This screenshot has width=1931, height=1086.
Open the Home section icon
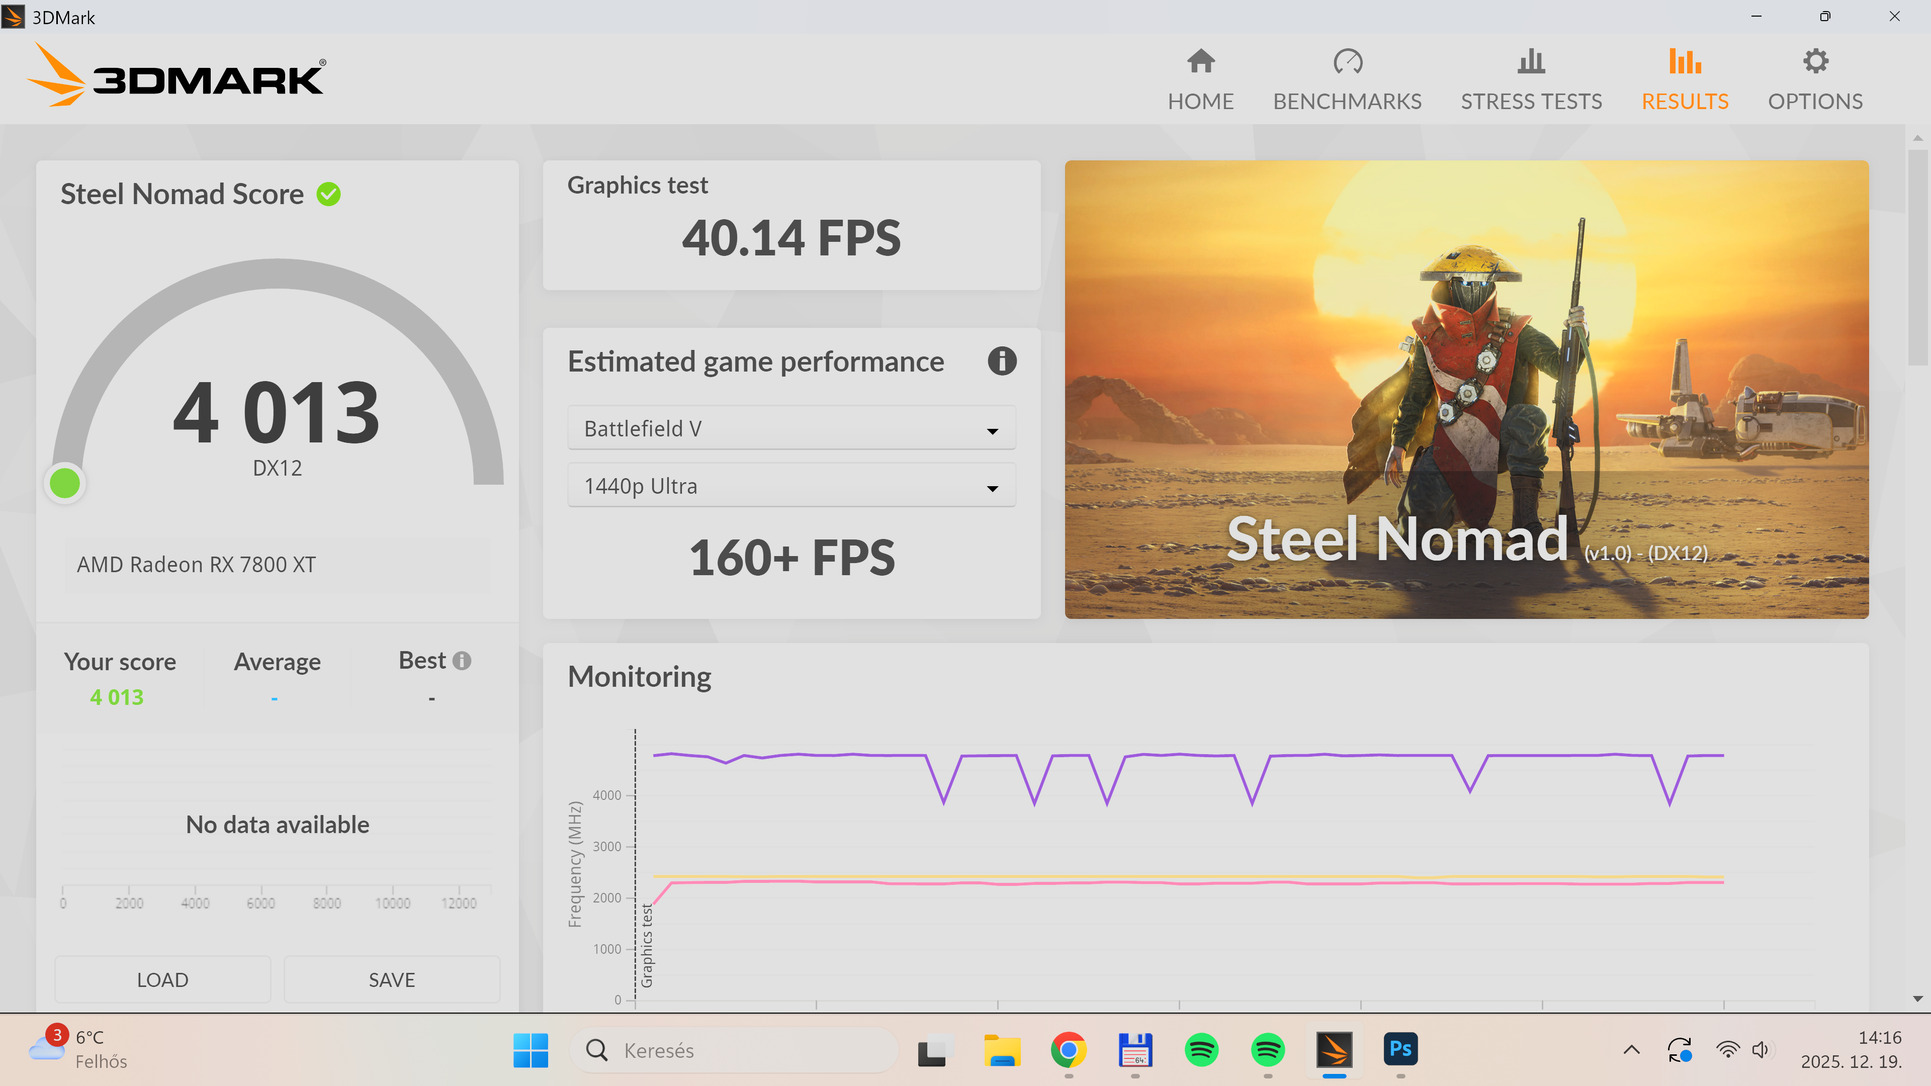[1200, 62]
